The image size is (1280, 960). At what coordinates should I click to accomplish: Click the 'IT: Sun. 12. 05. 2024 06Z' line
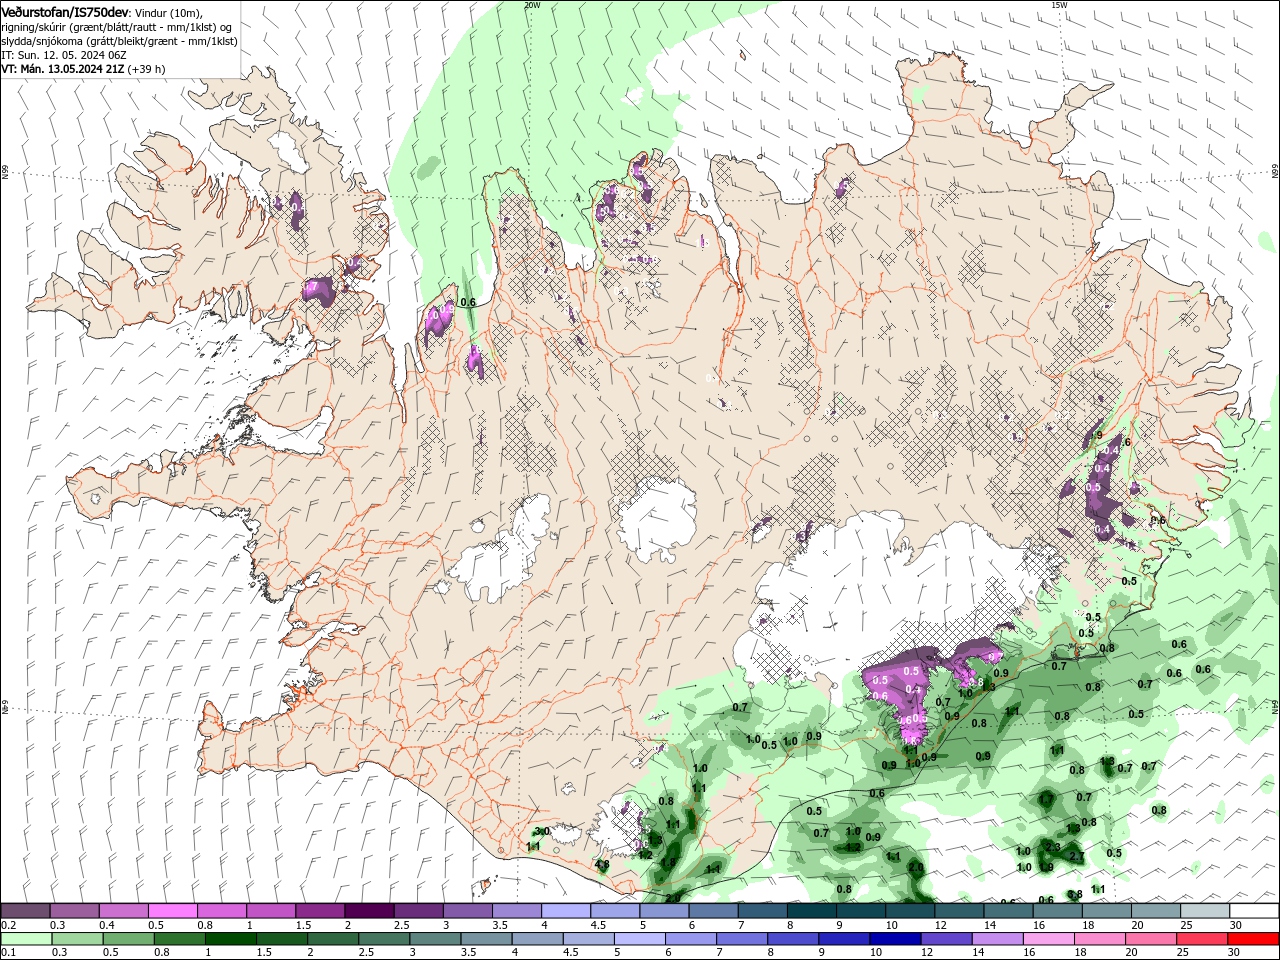click(x=63, y=55)
